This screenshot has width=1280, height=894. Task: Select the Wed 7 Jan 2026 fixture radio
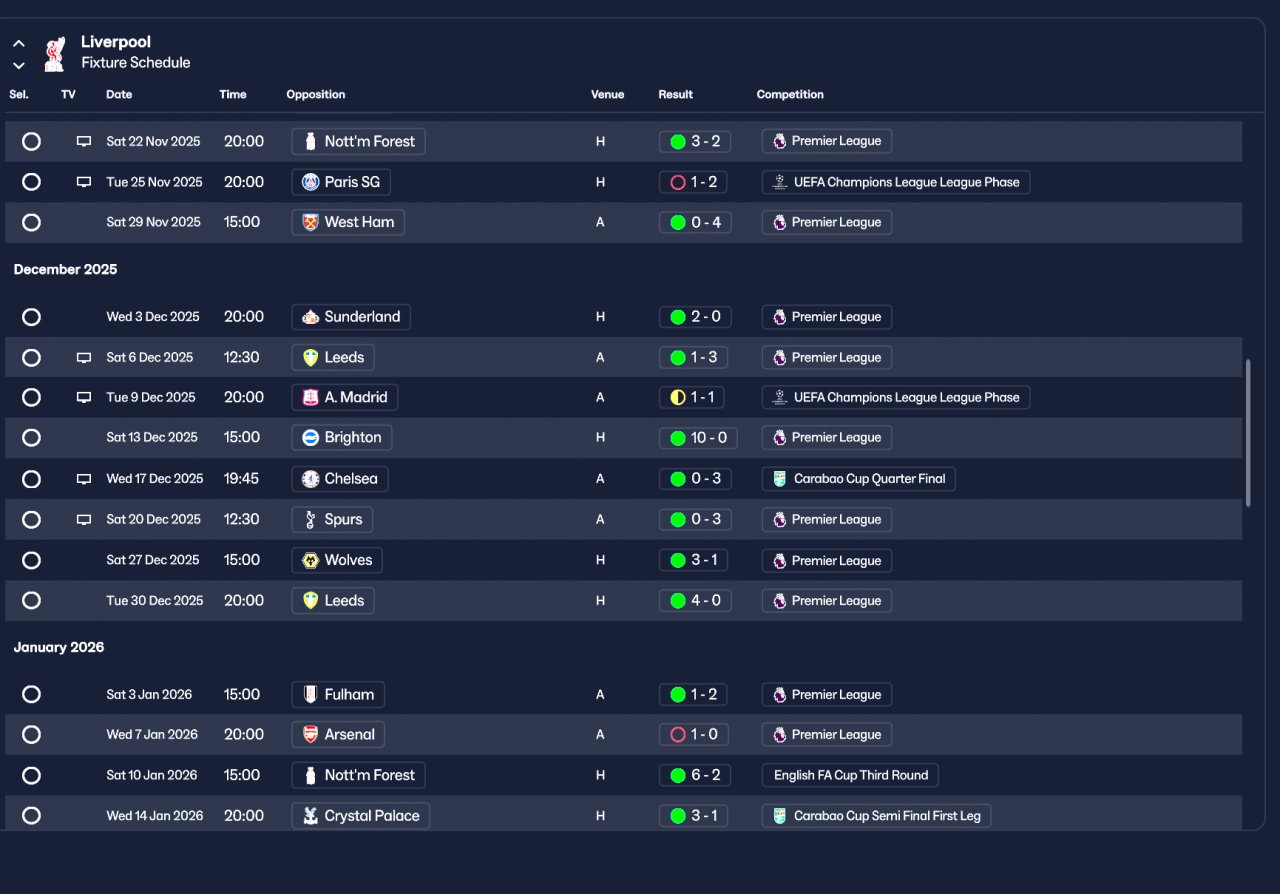point(31,735)
